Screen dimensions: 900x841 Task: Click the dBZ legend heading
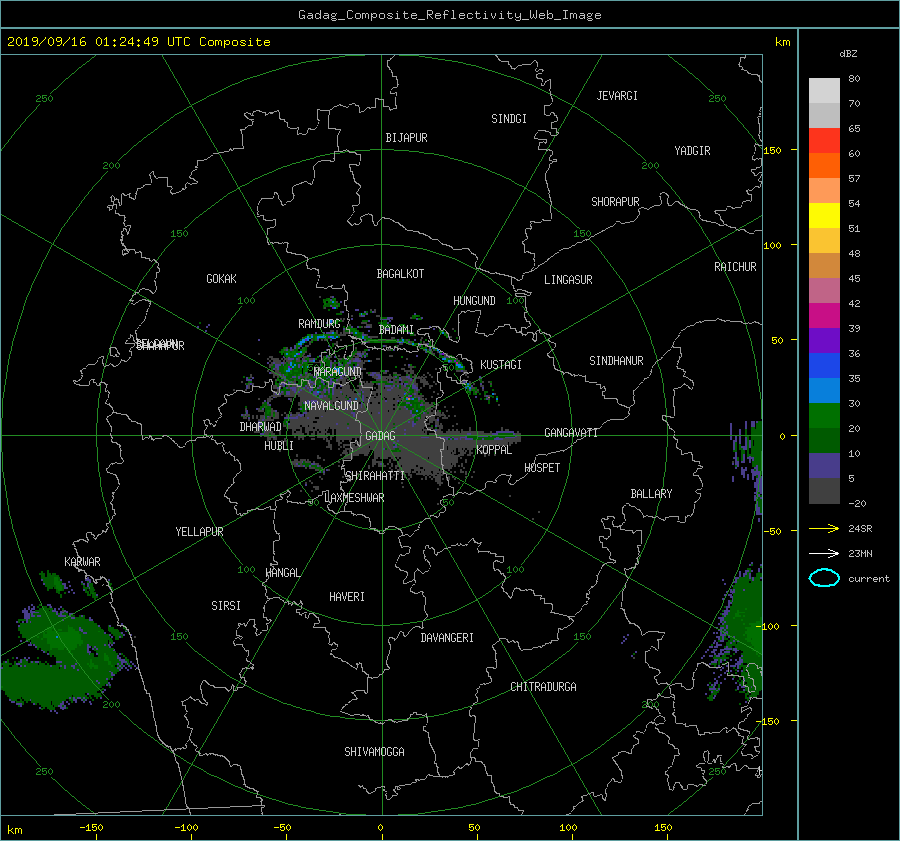coord(848,54)
